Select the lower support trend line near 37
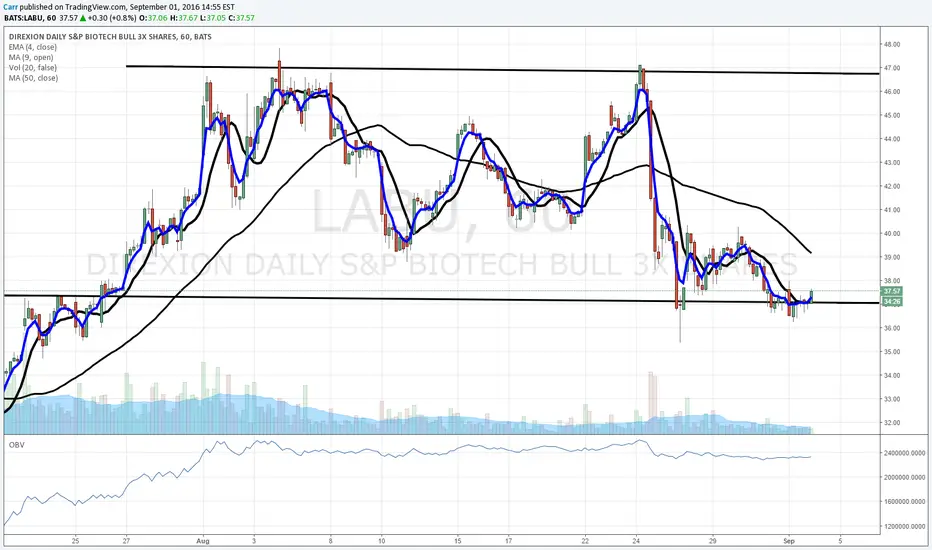 tap(441, 299)
